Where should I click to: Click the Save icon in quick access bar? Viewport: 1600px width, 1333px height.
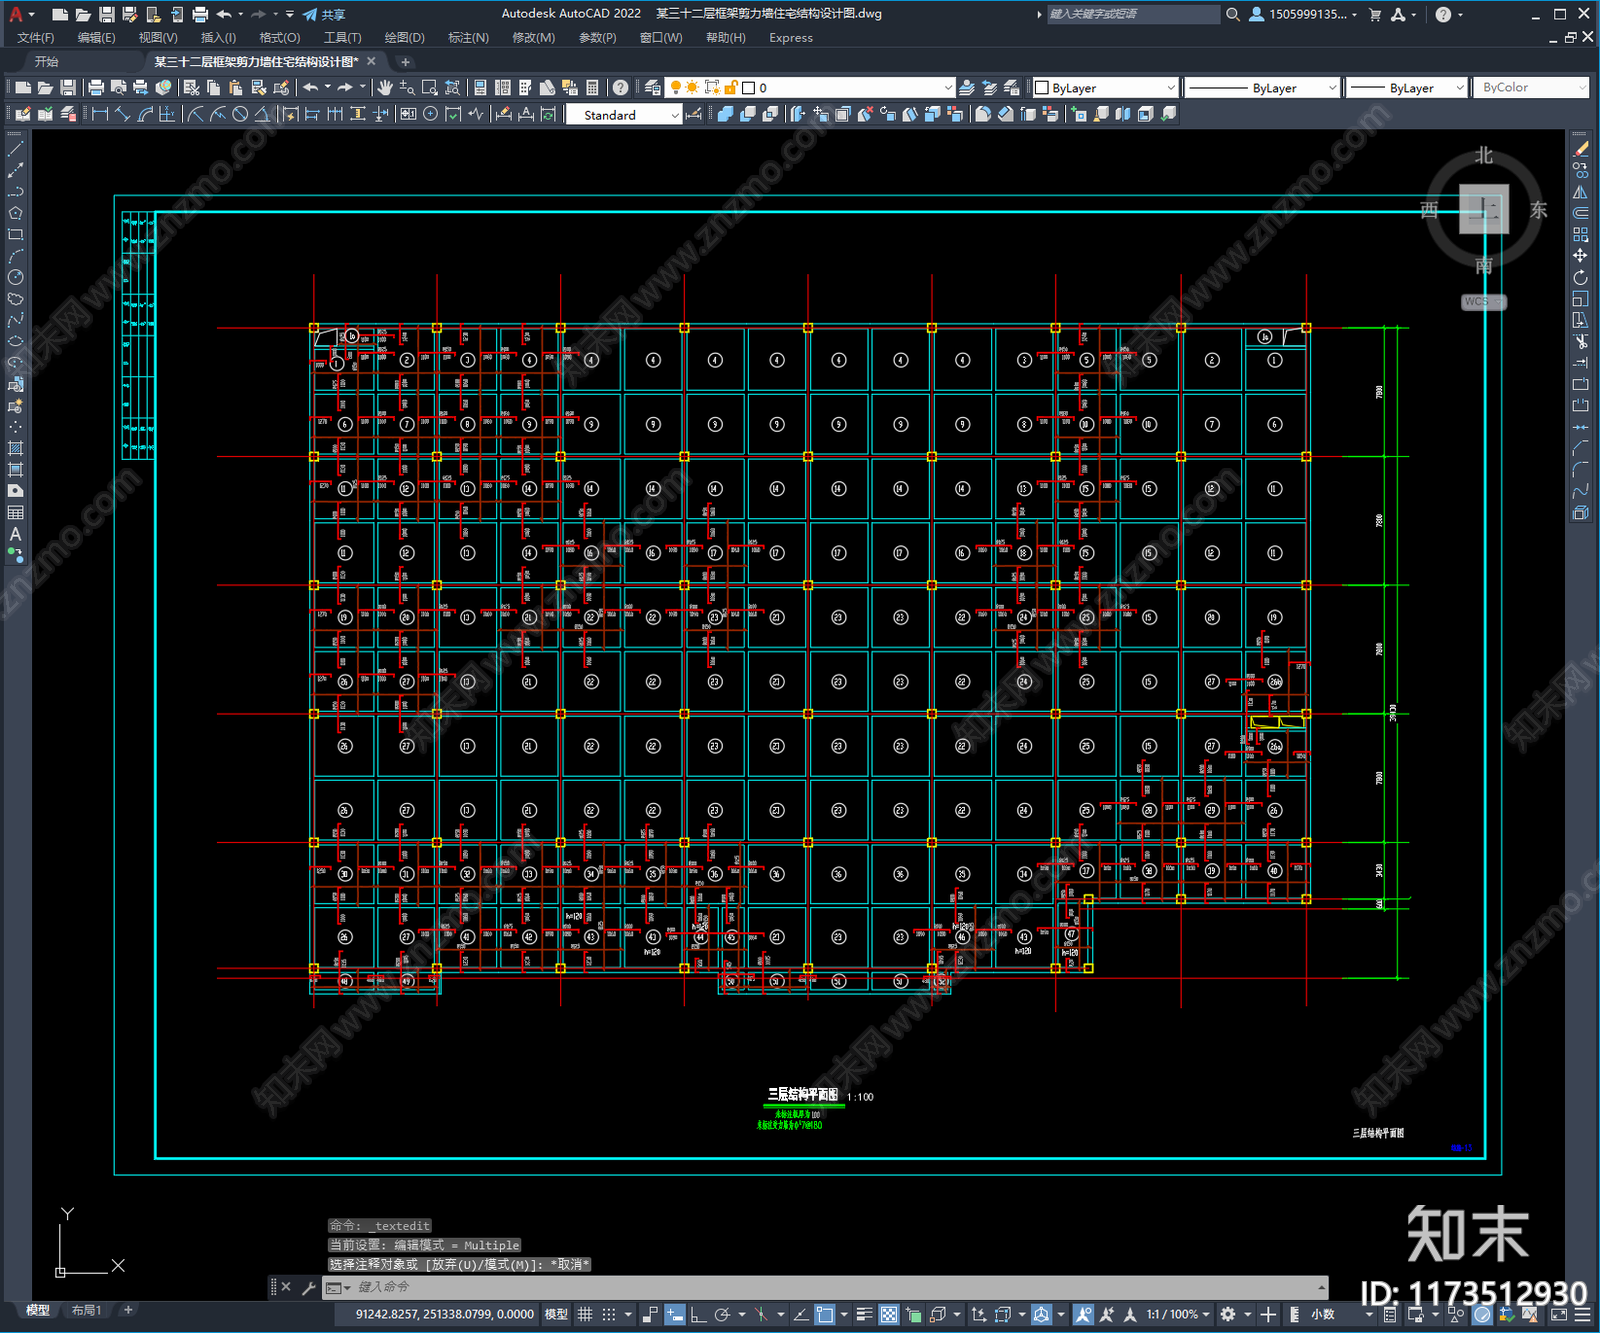click(x=106, y=14)
